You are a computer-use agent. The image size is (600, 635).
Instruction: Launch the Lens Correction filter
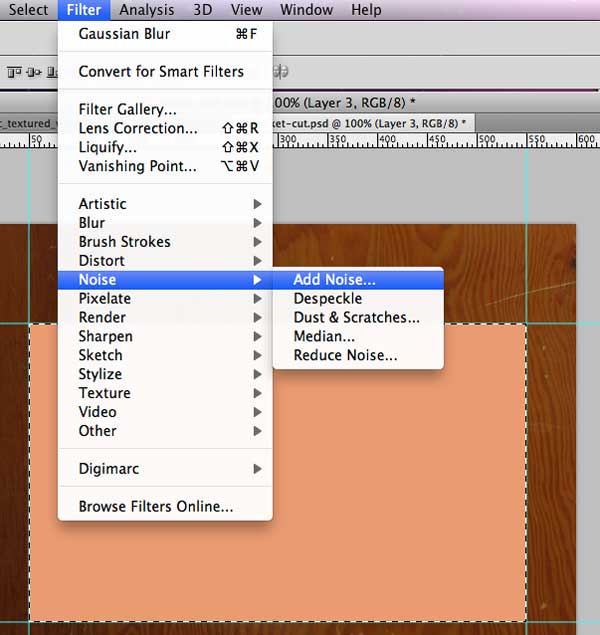click(137, 129)
